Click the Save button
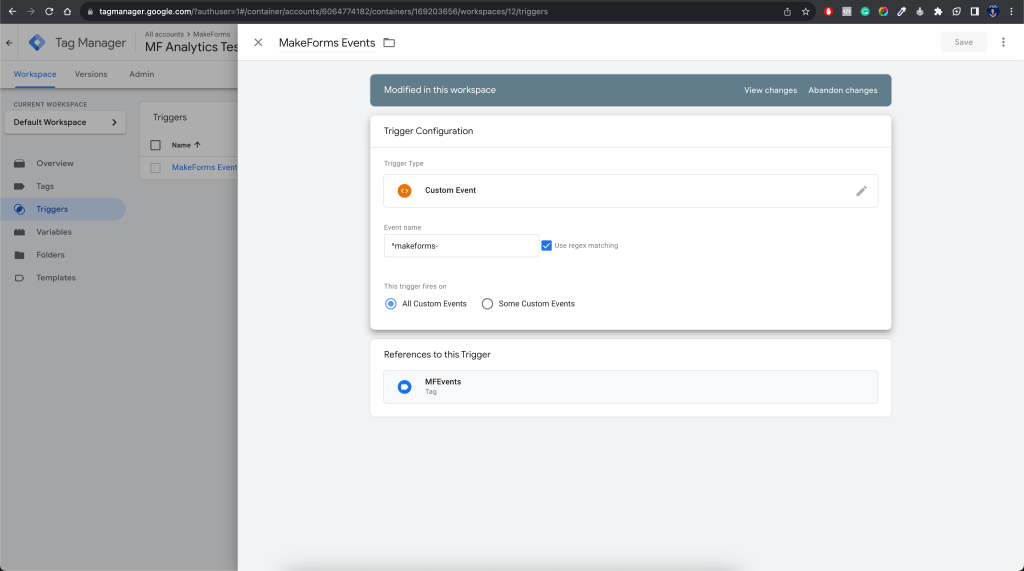The image size is (1024, 571). [x=963, y=42]
